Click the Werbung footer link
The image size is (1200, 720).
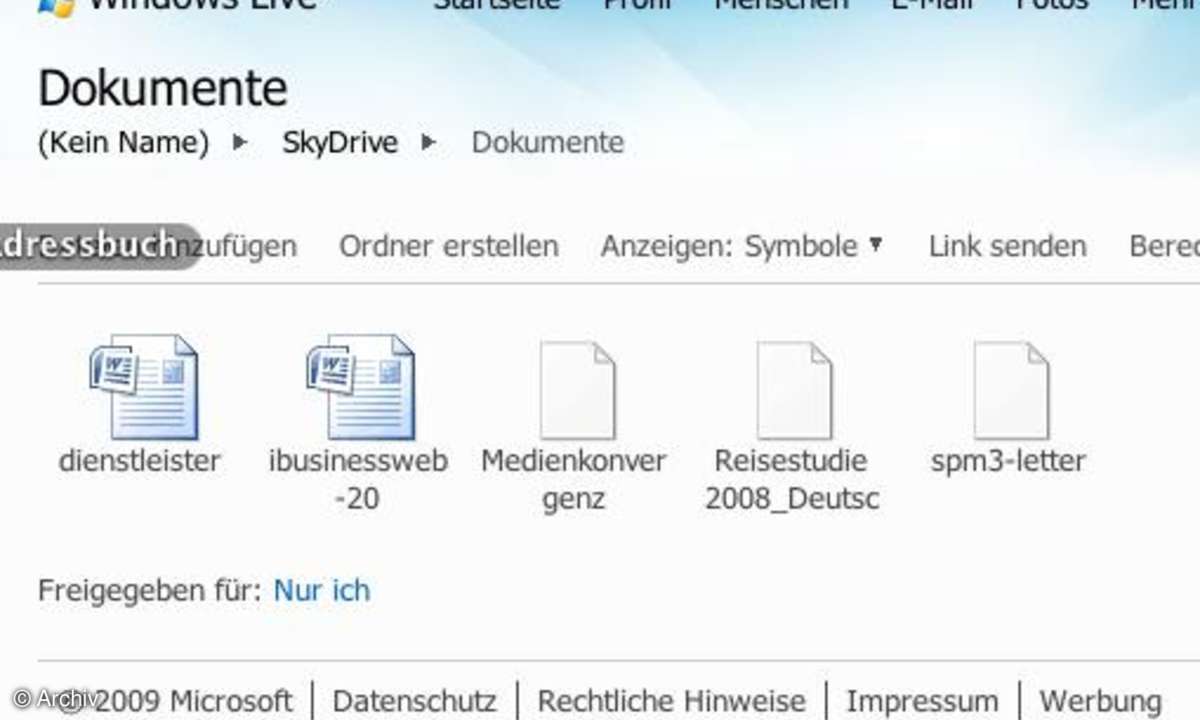[1100, 701]
